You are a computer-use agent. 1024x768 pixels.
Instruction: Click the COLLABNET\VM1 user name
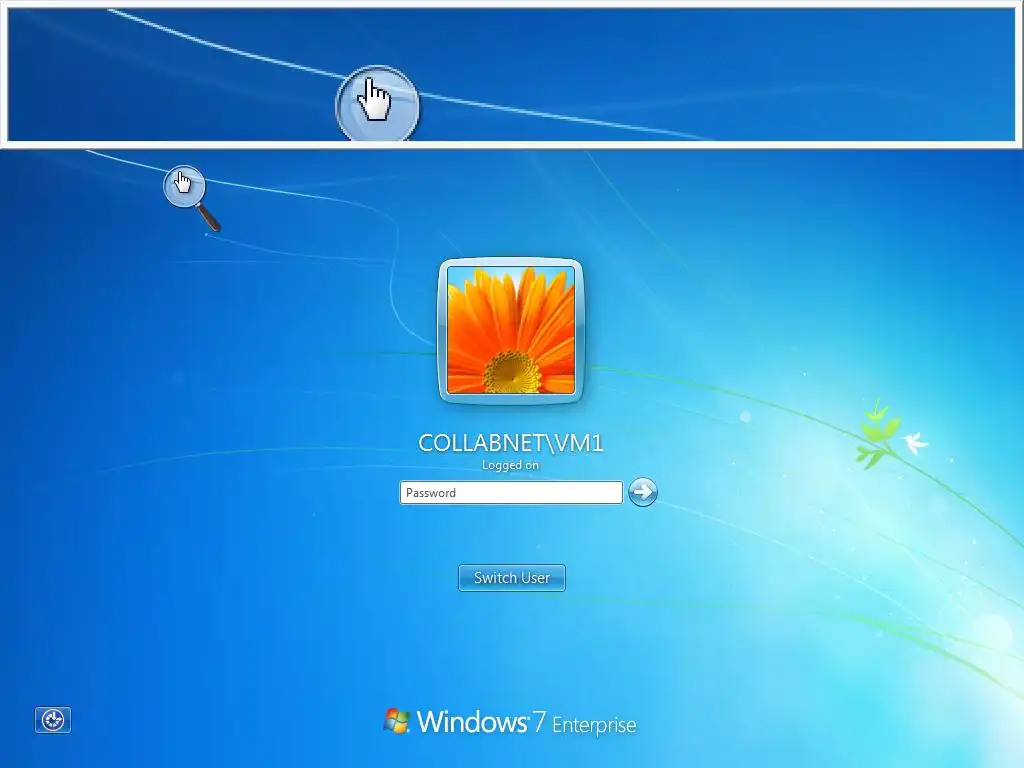(511, 443)
